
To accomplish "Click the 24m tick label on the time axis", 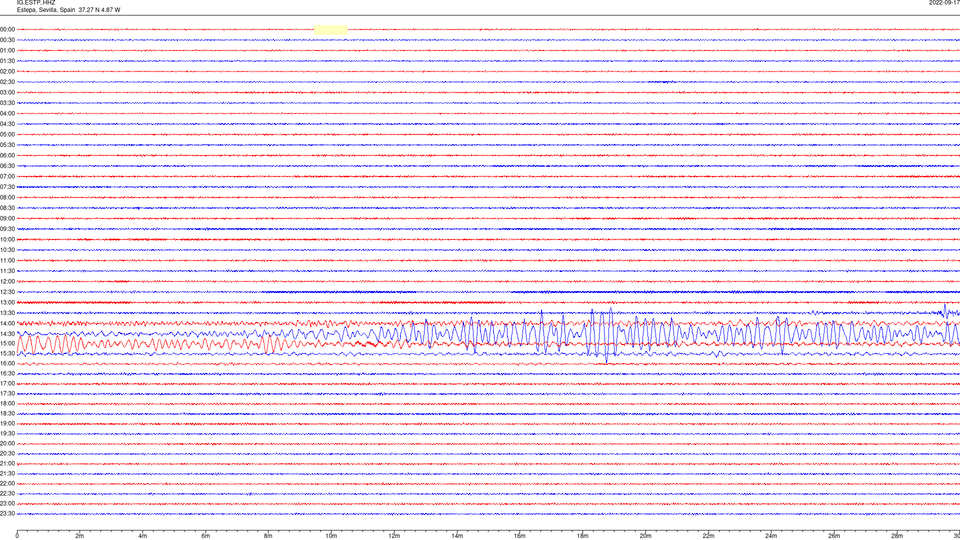I will (x=771, y=536).
